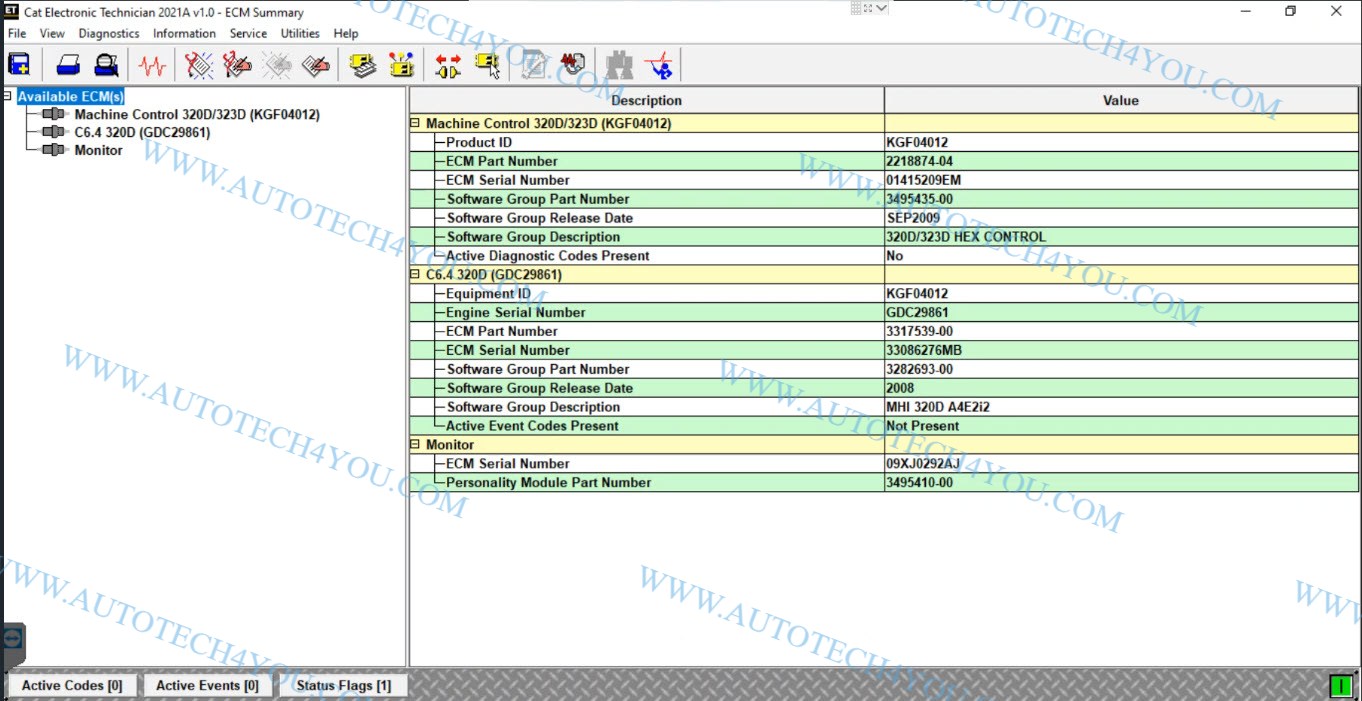Screen dimensions: 1362x701
Task: Click the Connect/Disconnect red arrows icon
Action: 448,66
